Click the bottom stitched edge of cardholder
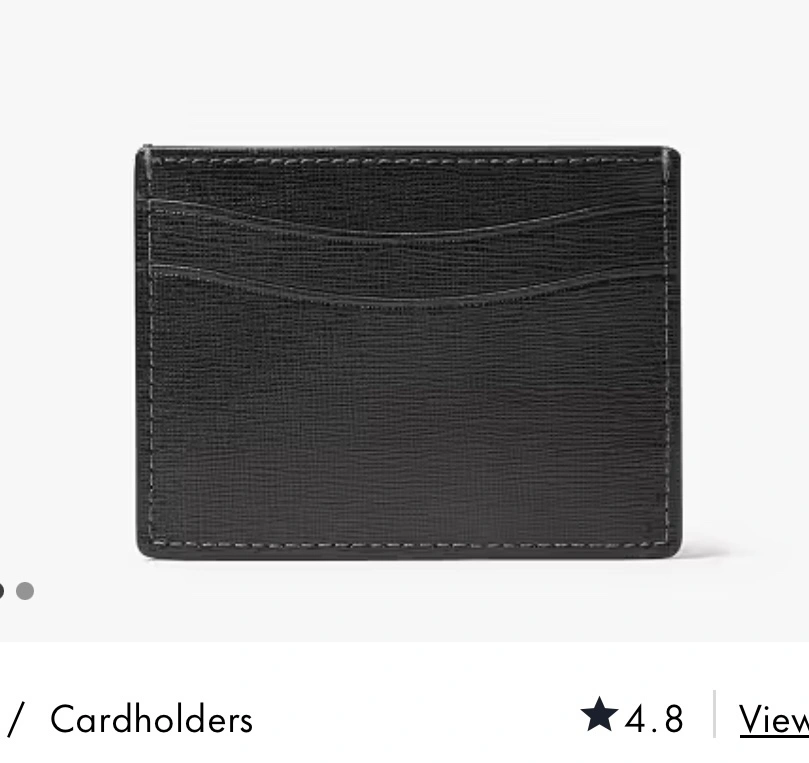 tap(408, 545)
